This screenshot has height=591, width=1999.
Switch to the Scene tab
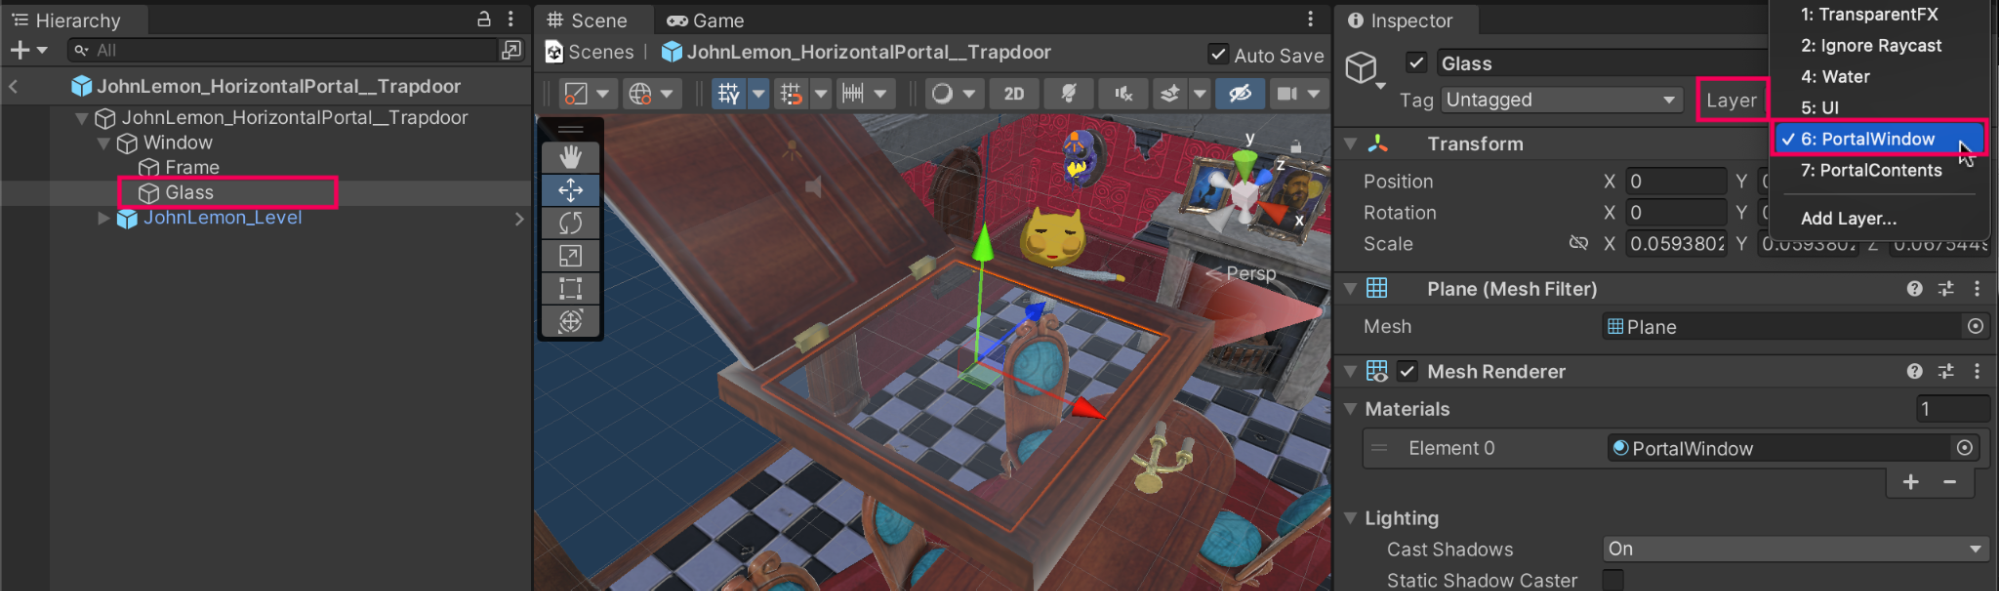point(588,20)
